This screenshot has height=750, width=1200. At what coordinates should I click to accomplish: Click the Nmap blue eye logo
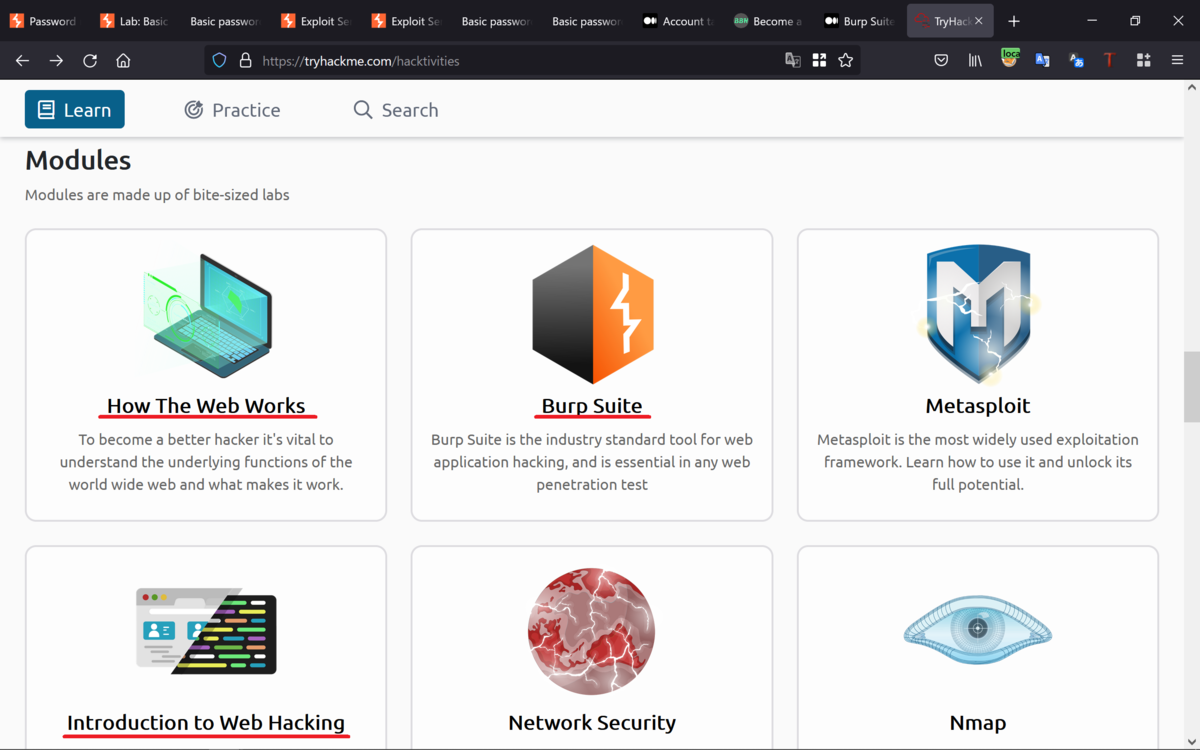tap(978, 629)
